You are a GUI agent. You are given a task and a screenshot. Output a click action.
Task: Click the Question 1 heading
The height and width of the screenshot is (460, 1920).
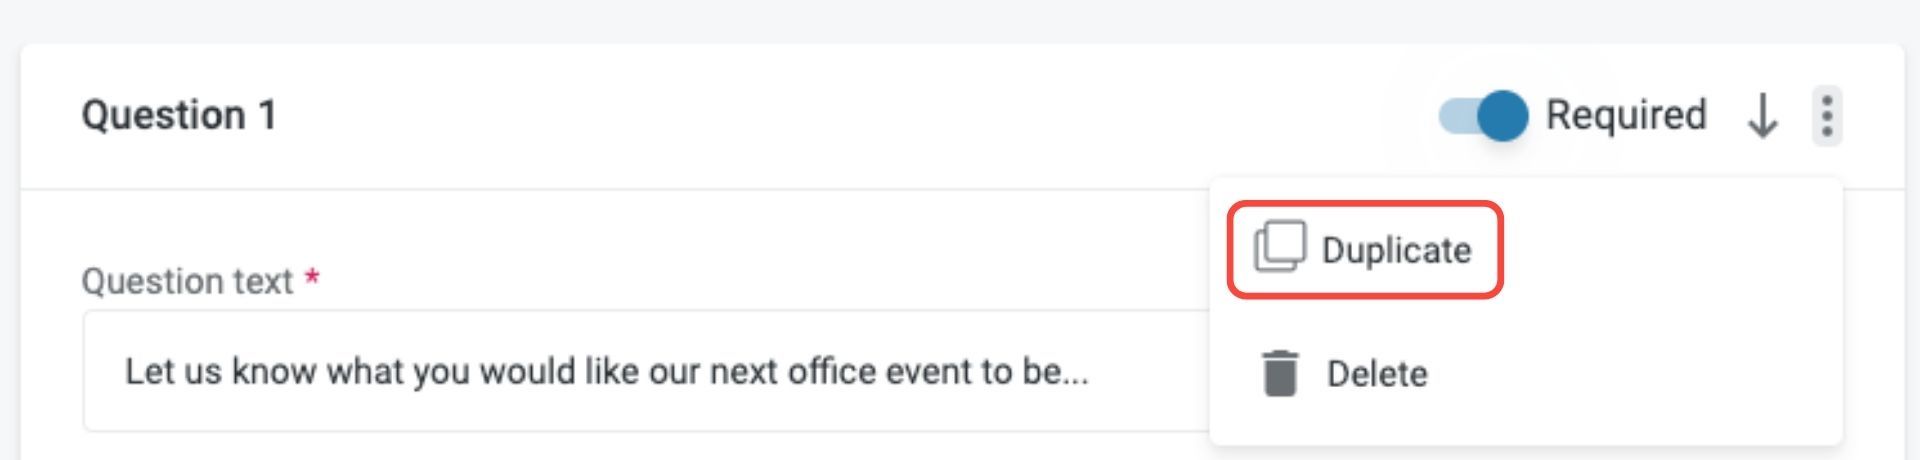(x=179, y=115)
